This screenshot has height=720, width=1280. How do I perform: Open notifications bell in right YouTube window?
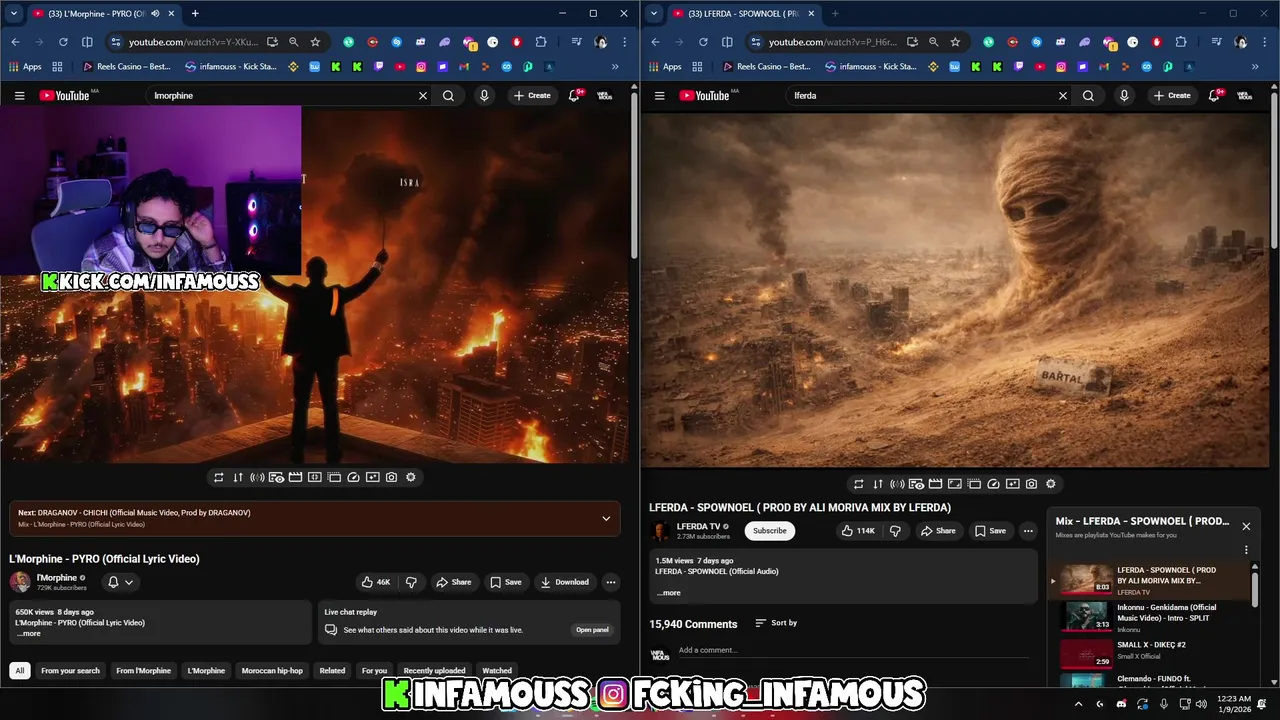[1214, 96]
